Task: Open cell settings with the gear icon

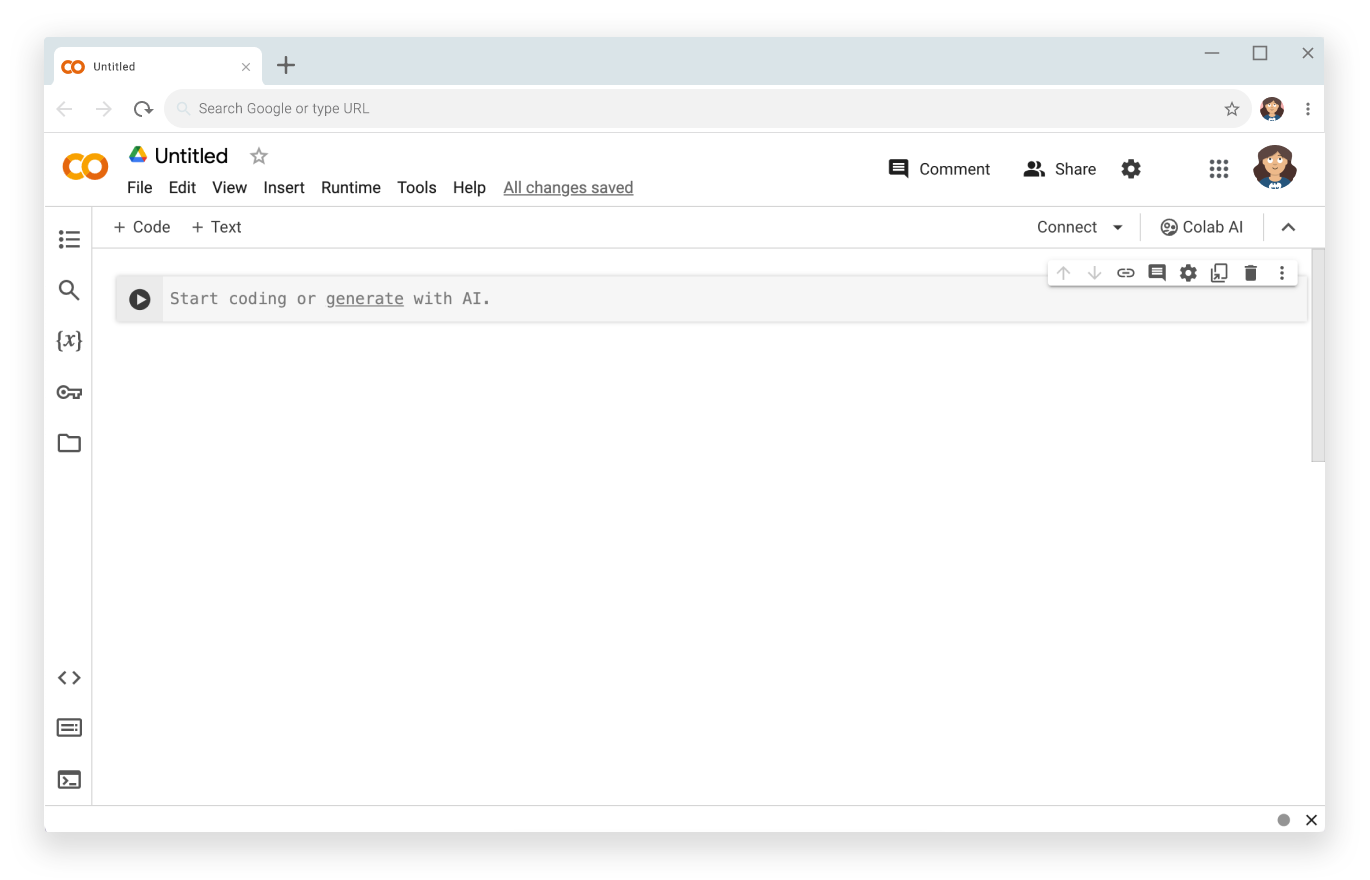Action: point(1187,272)
